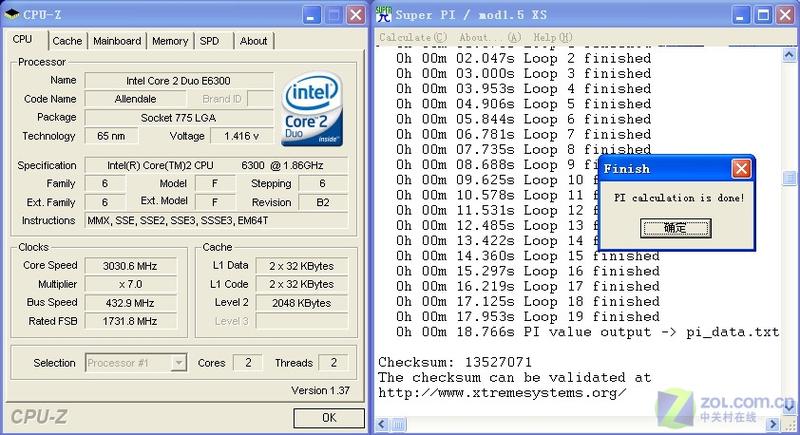Click the 确定 button in Finish dialog
The height and width of the screenshot is (435, 800).
(676, 228)
